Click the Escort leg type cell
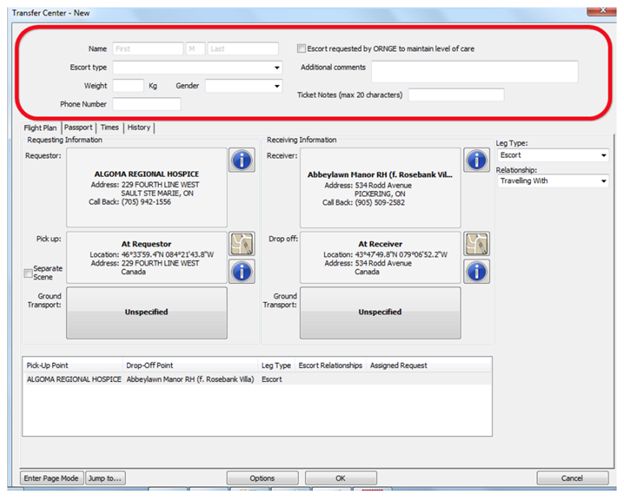The image size is (624, 498). click(x=272, y=379)
